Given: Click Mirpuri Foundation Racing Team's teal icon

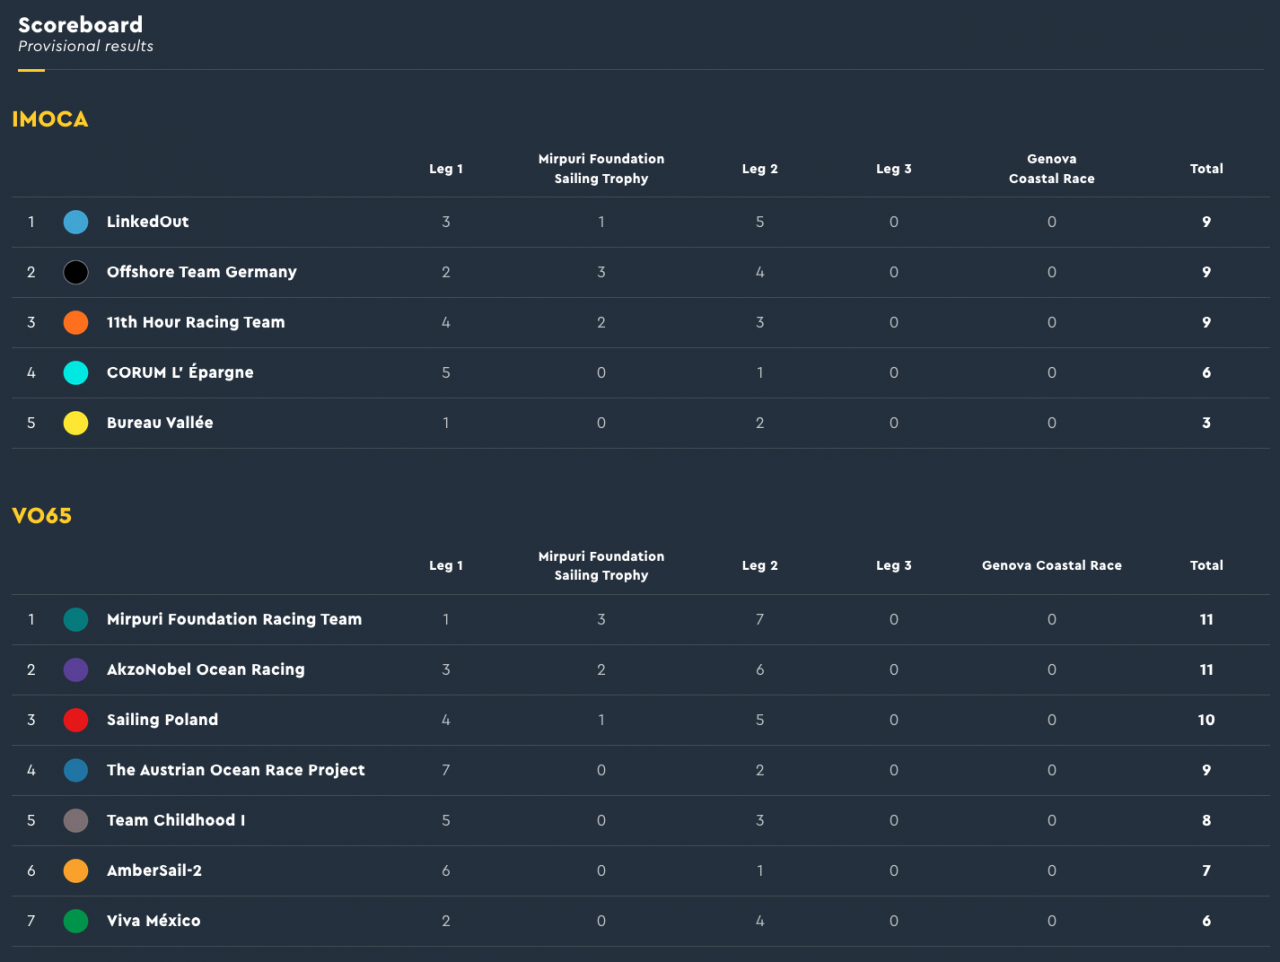Looking at the screenshot, I should pos(76,620).
